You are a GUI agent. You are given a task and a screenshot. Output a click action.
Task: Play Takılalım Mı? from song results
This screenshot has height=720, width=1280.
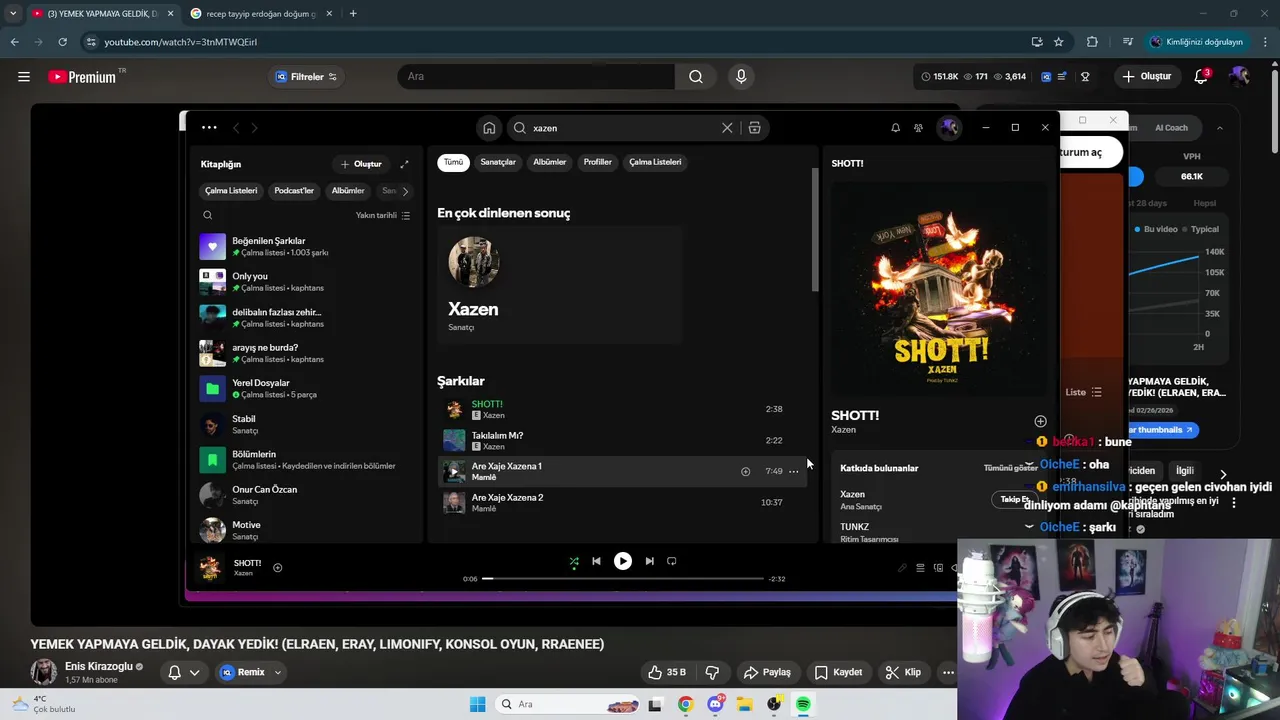tap(454, 440)
